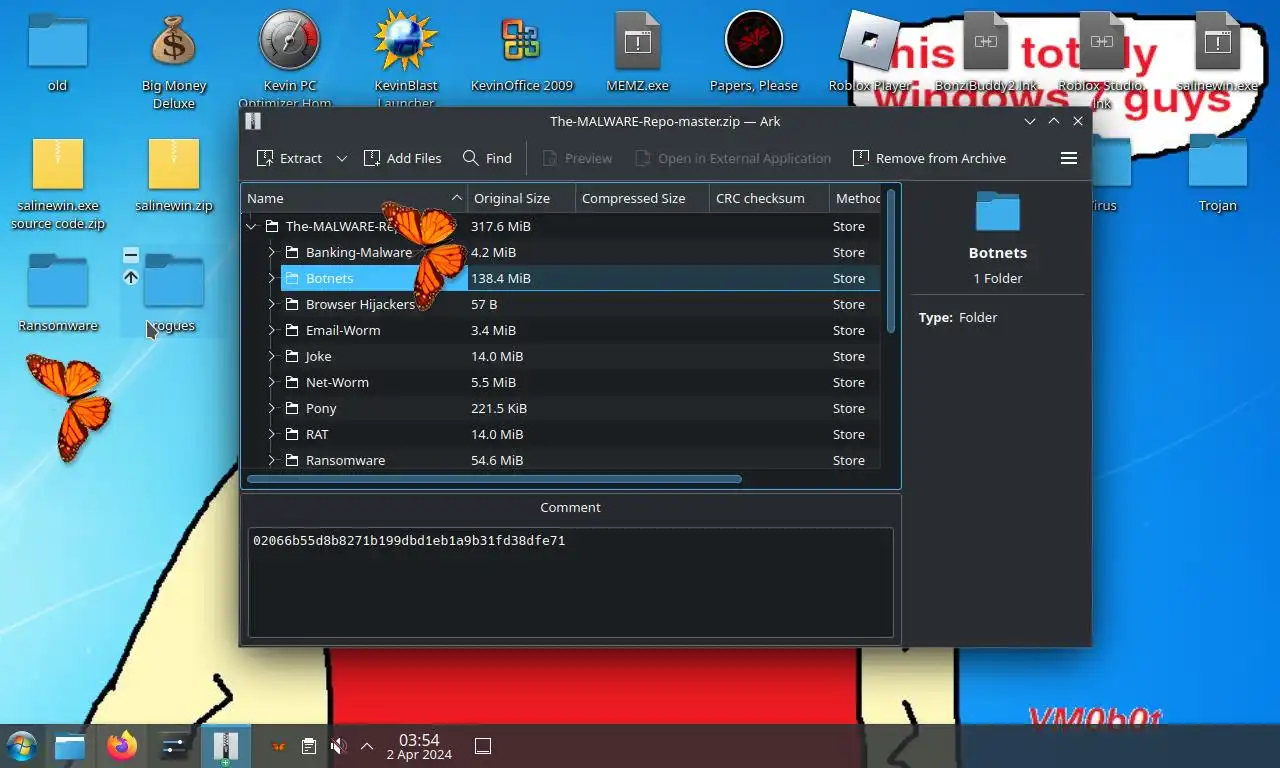
Task: Select BonziBuddy2.lnk desktop icon
Action: (986, 52)
